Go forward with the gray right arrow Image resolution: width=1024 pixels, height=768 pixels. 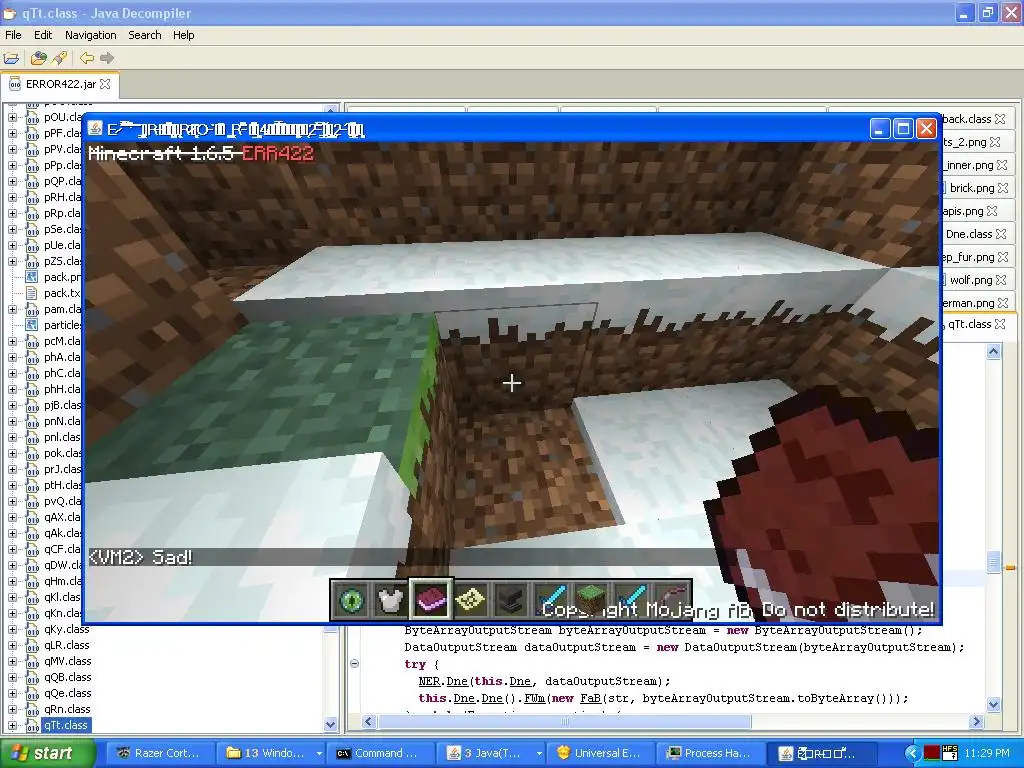click(107, 58)
